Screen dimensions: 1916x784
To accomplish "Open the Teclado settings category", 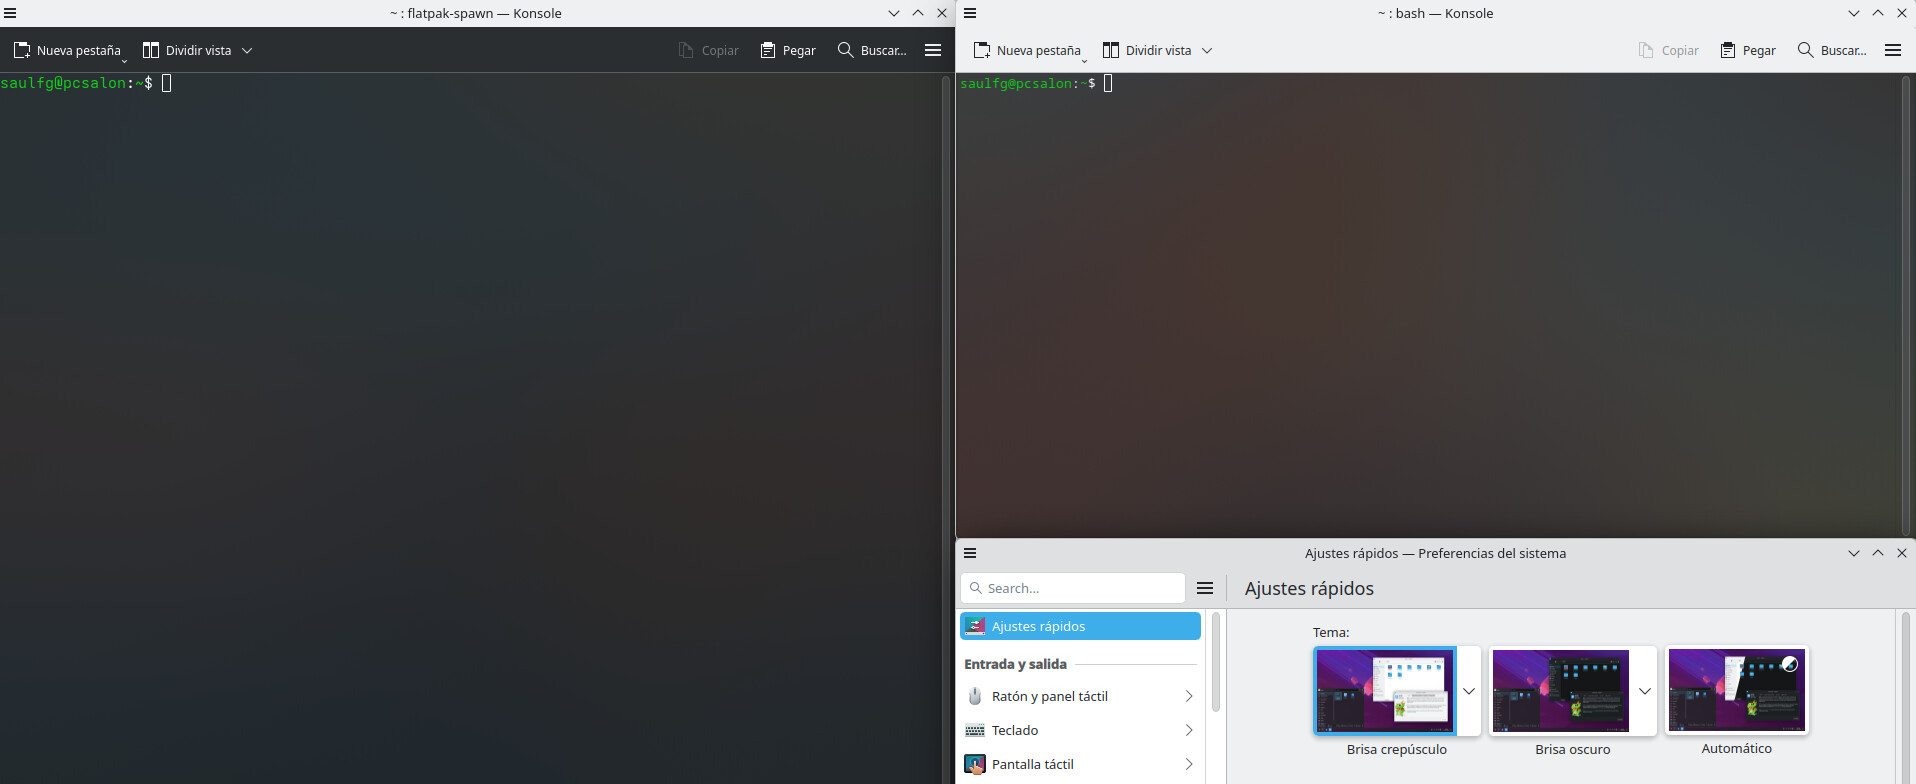I will pyautogui.click(x=1080, y=730).
